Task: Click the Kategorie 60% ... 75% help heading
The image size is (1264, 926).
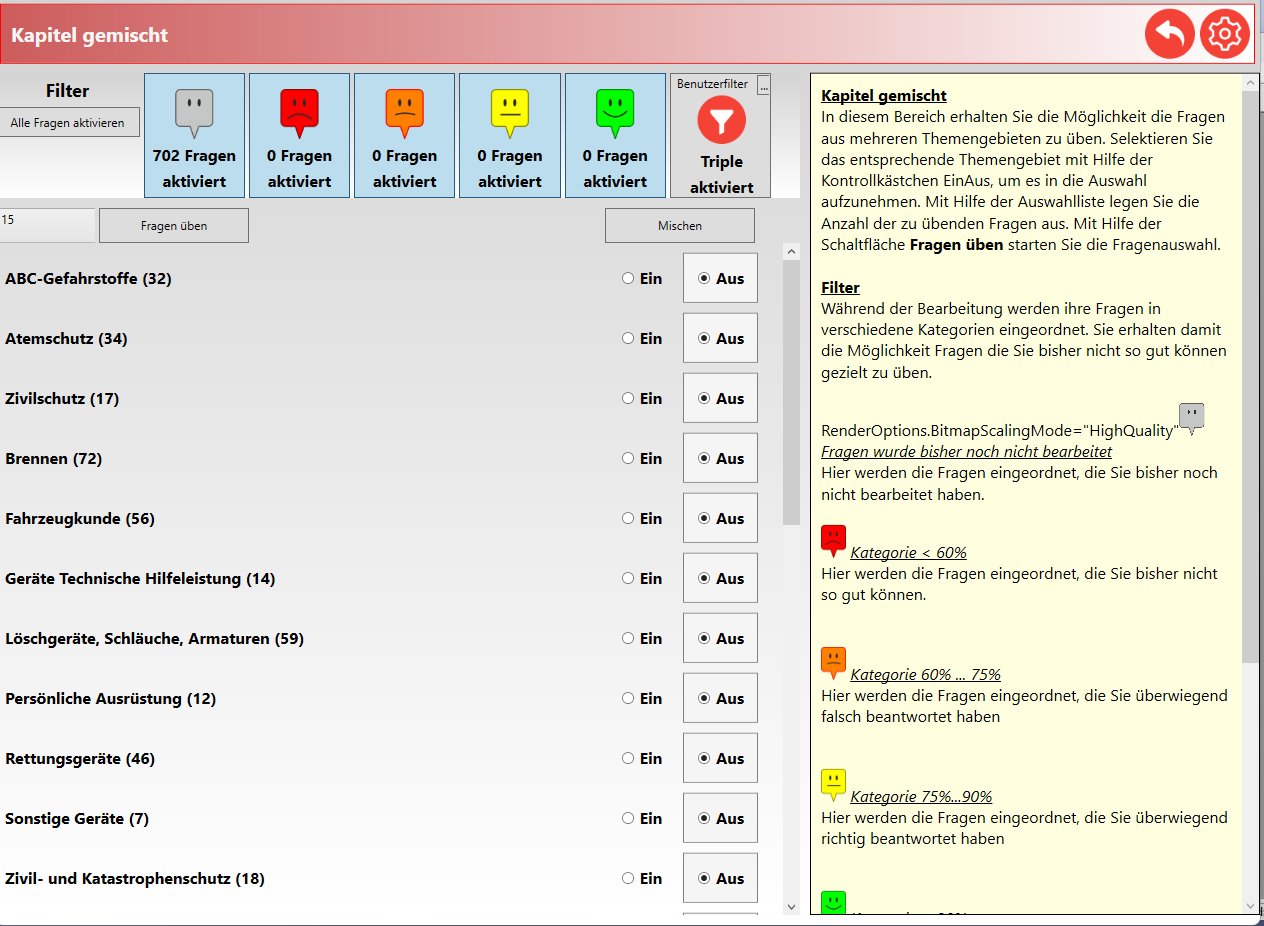Action: 925,675
